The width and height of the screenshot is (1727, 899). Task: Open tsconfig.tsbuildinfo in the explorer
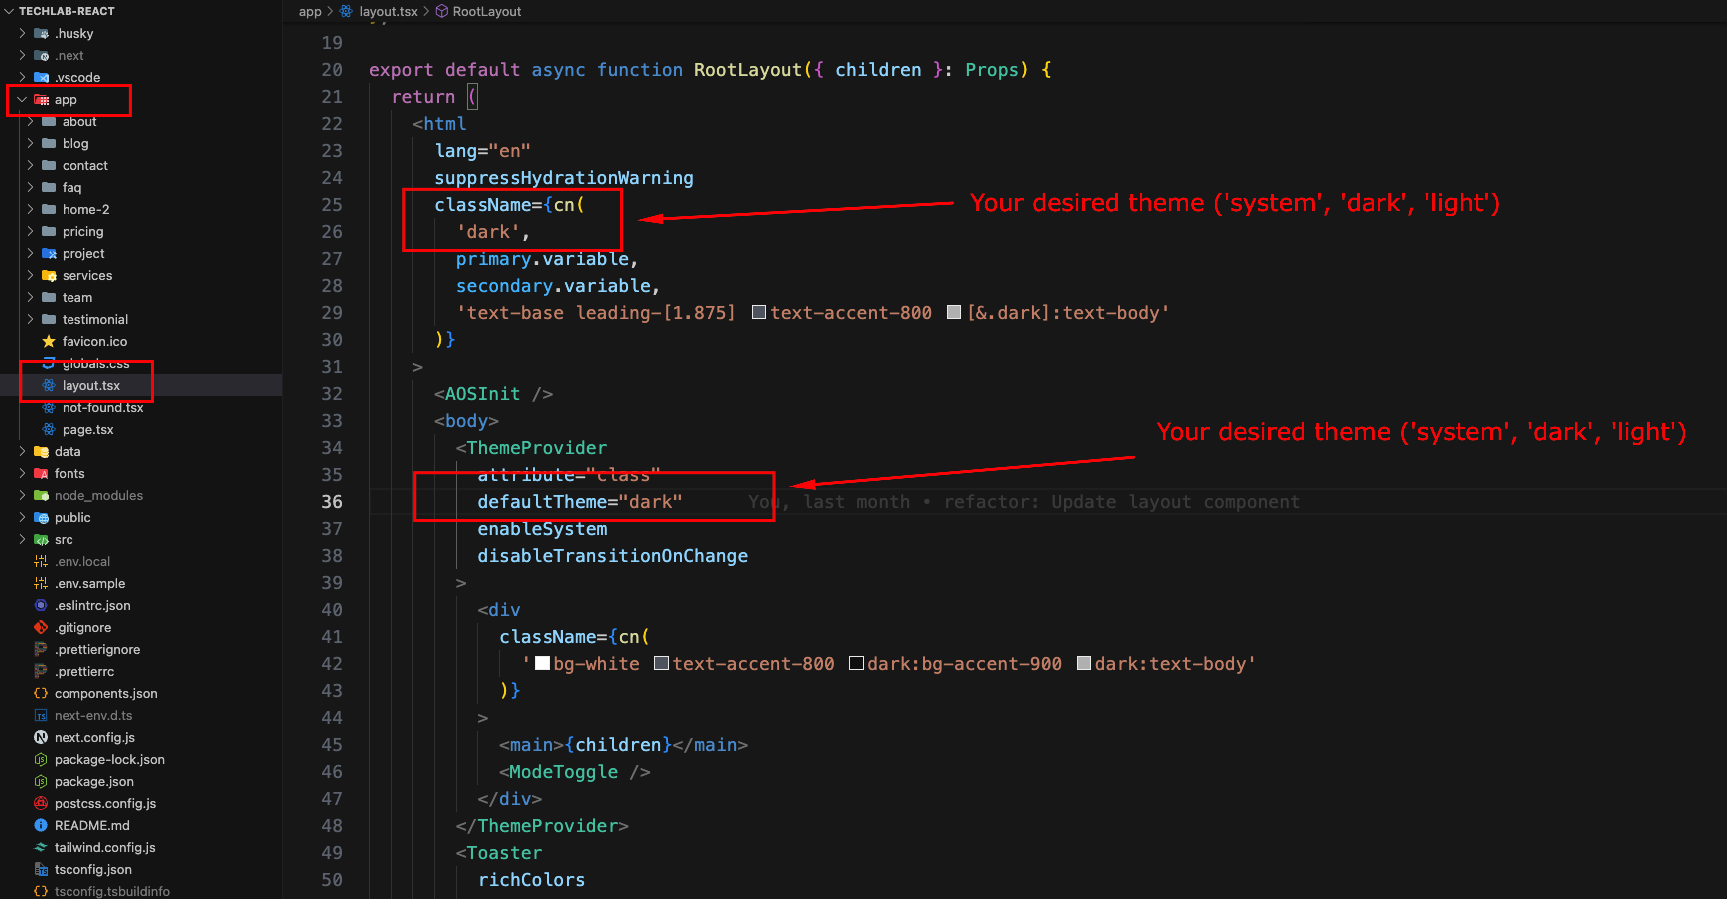click(x=112, y=891)
